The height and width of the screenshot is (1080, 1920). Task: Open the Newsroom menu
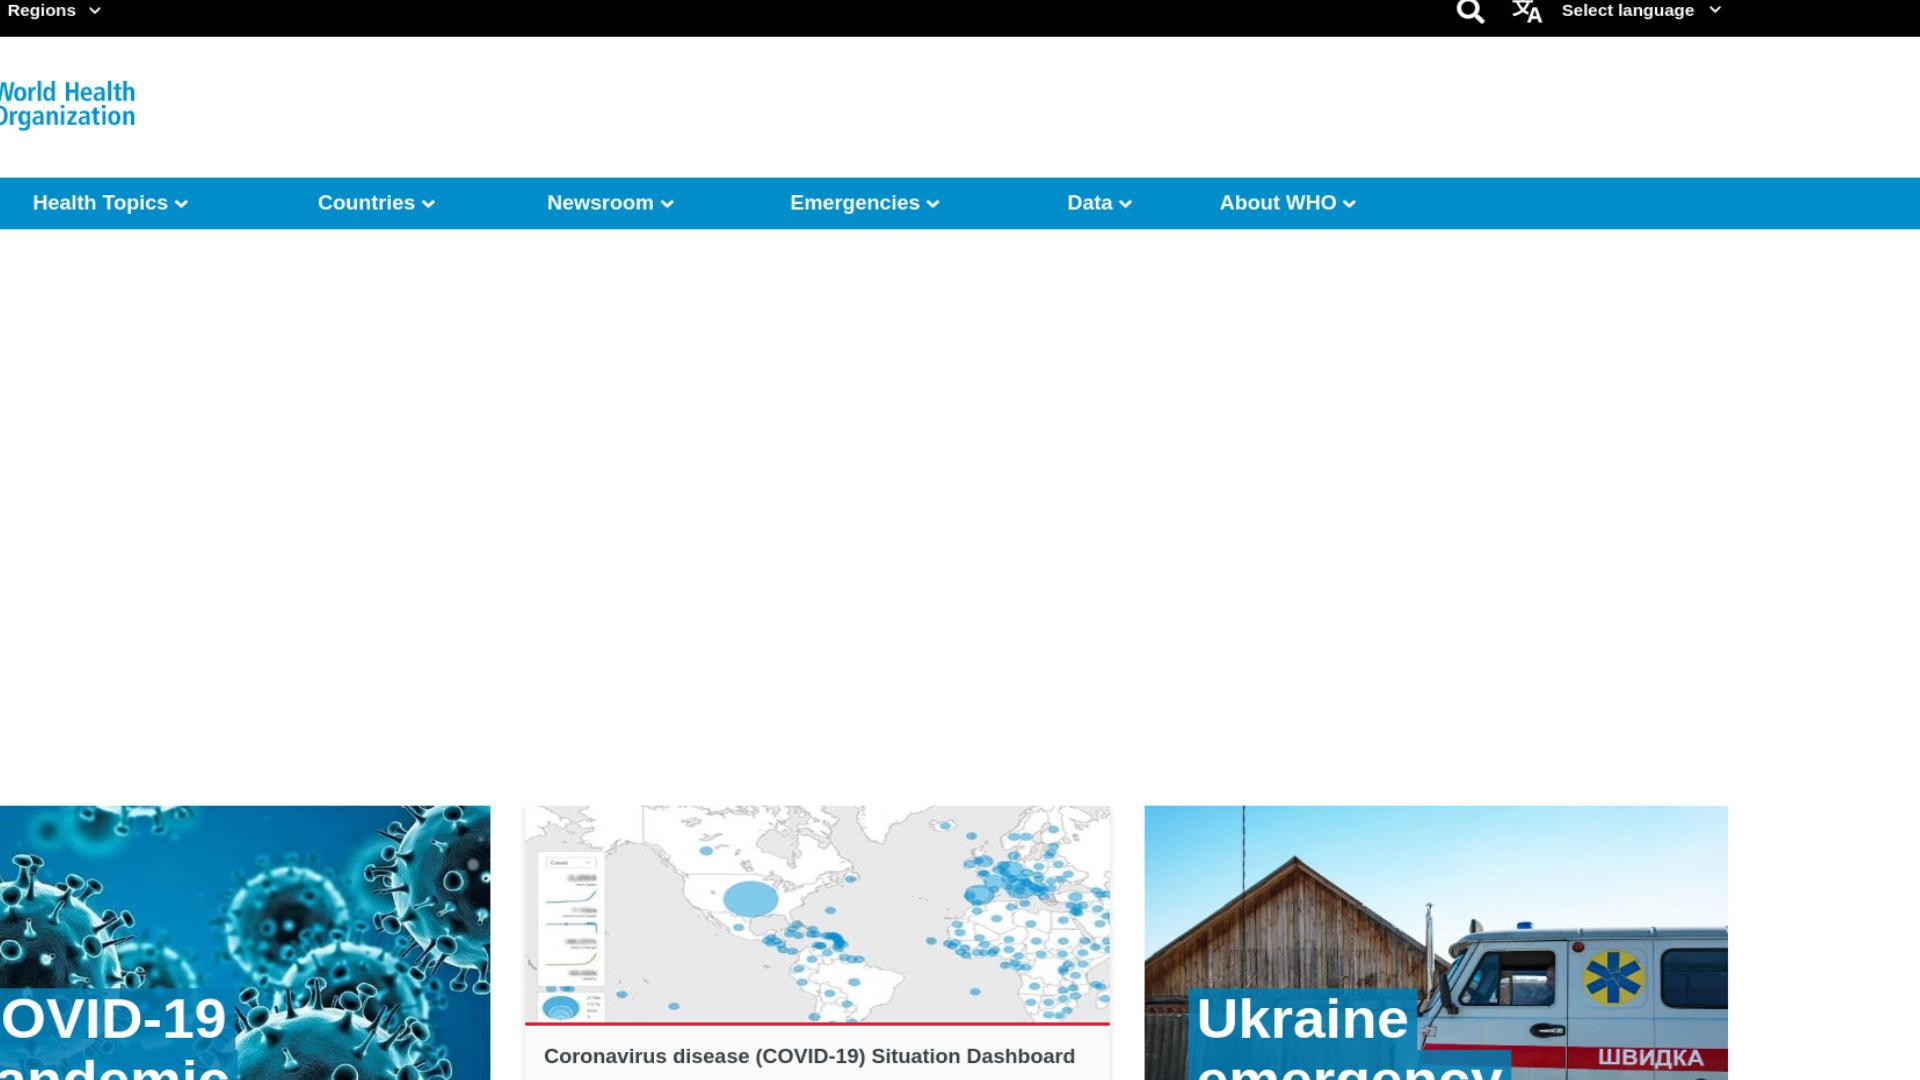coord(610,203)
